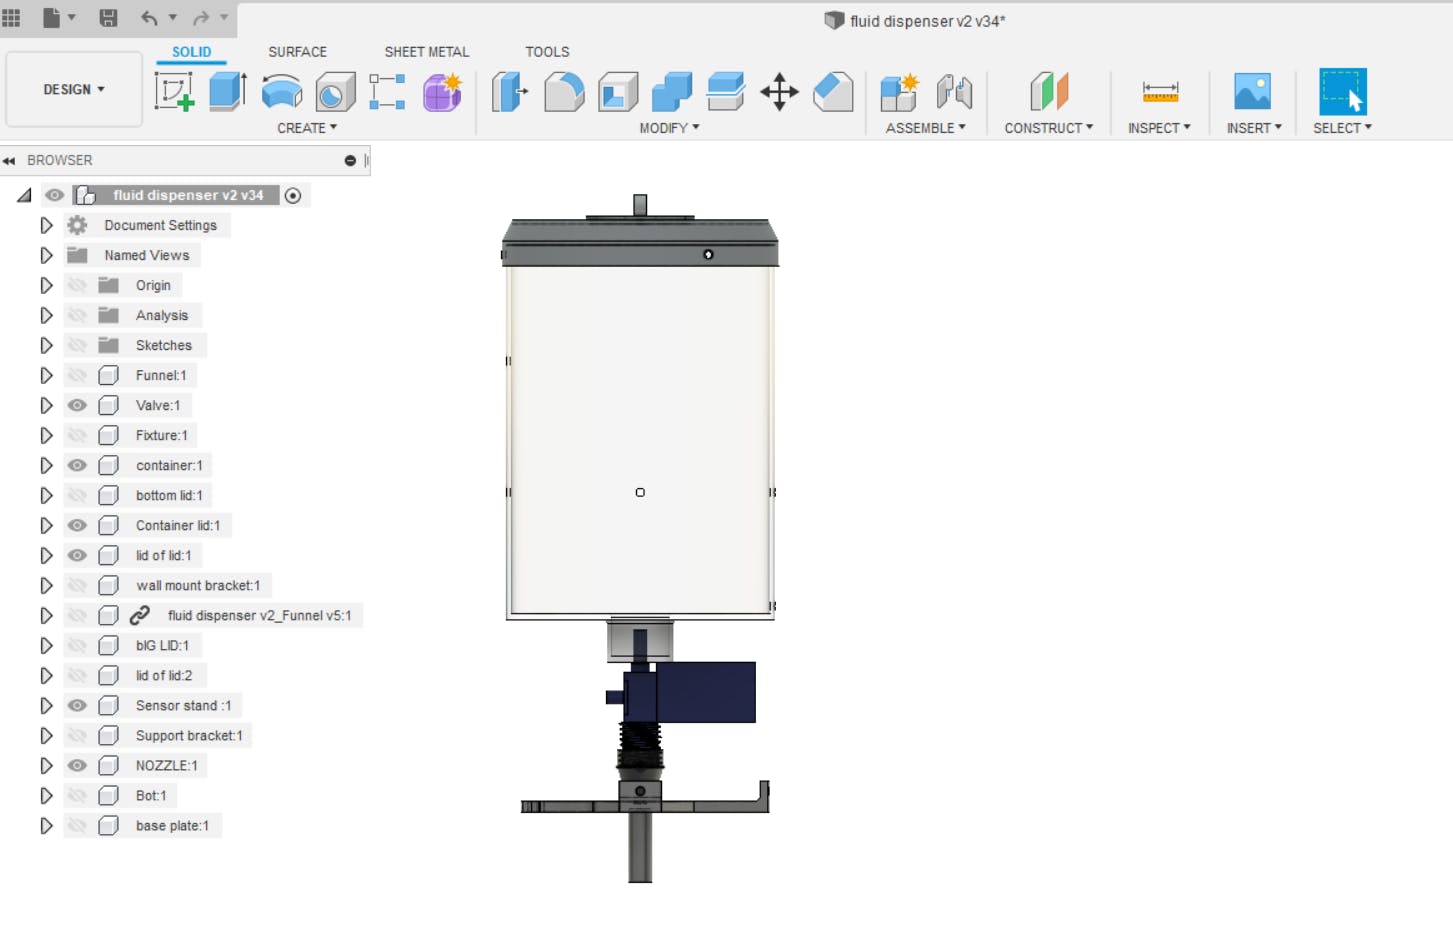Image resolution: width=1453 pixels, height=926 pixels.
Task: Select the Joint tool
Action: (x=954, y=92)
